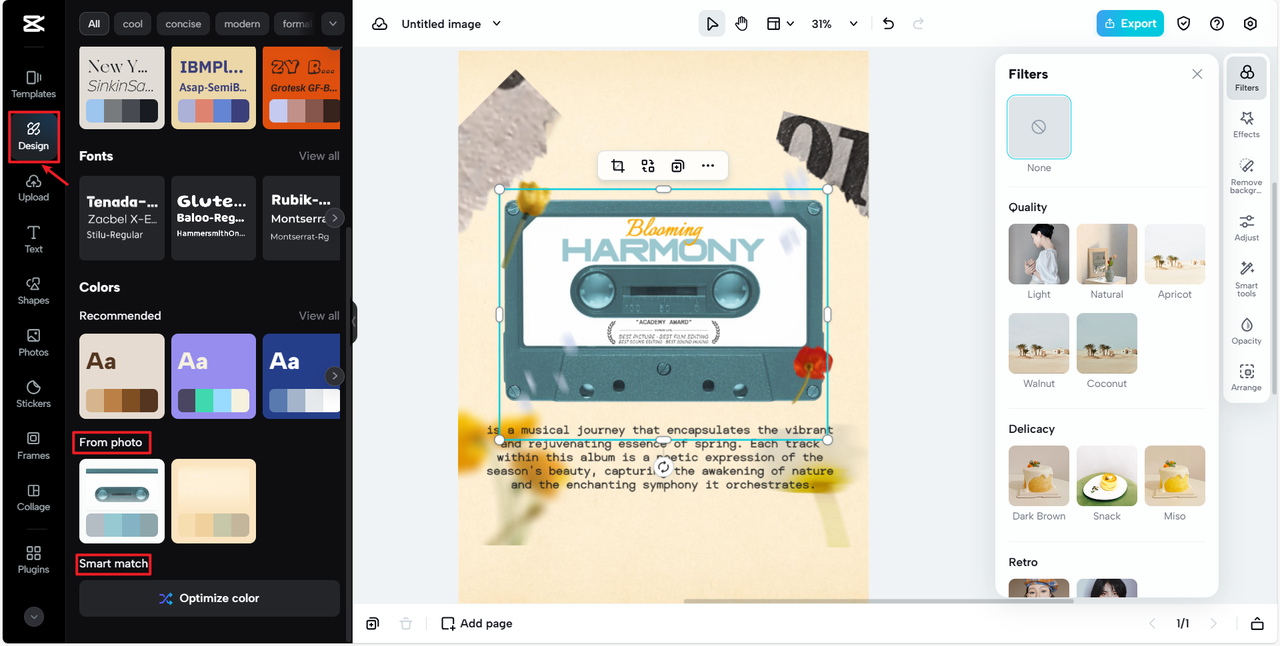This screenshot has height=646, width=1280.
Task: Open the Stickers sidebar panel
Action: tap(33, 394)
